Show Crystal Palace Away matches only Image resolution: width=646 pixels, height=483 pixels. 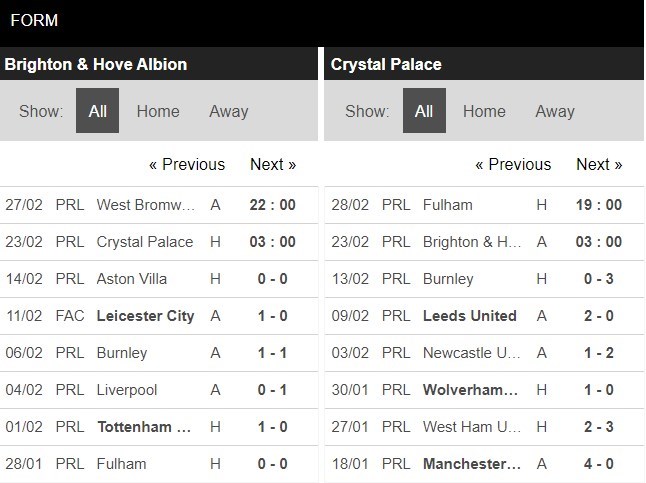click(x=554, y=111)
